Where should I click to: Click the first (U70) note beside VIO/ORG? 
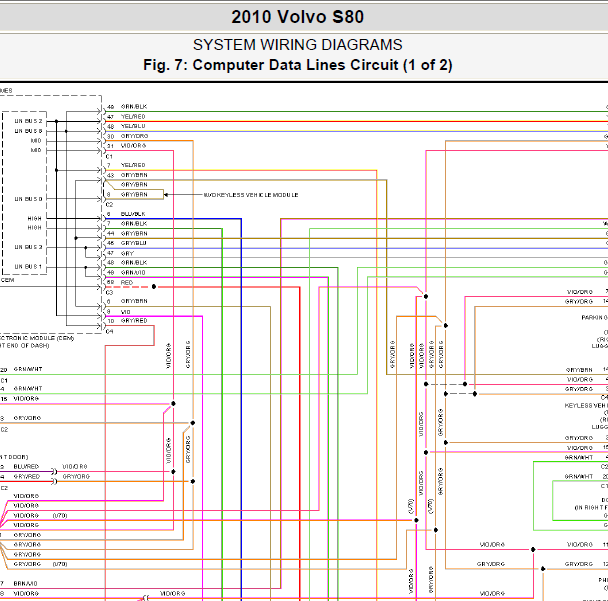click(60, 516)
